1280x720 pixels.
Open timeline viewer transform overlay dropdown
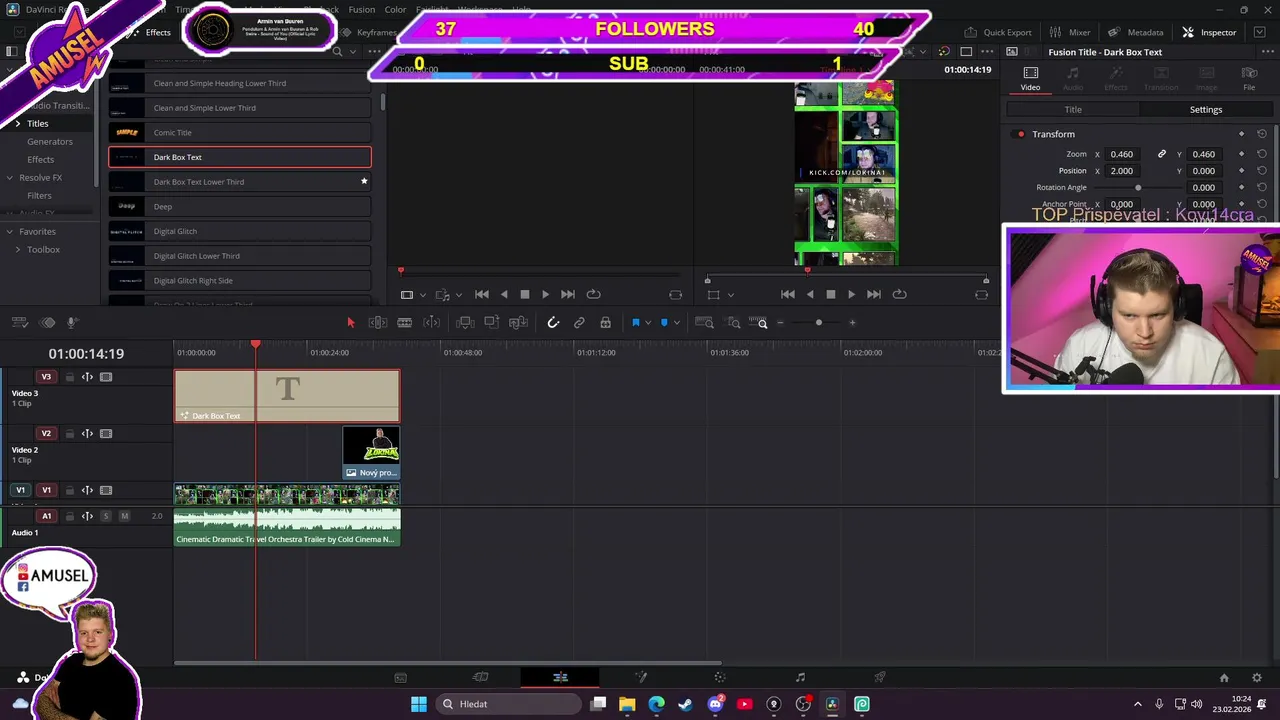pyautogui.click(x=730, y=295)
